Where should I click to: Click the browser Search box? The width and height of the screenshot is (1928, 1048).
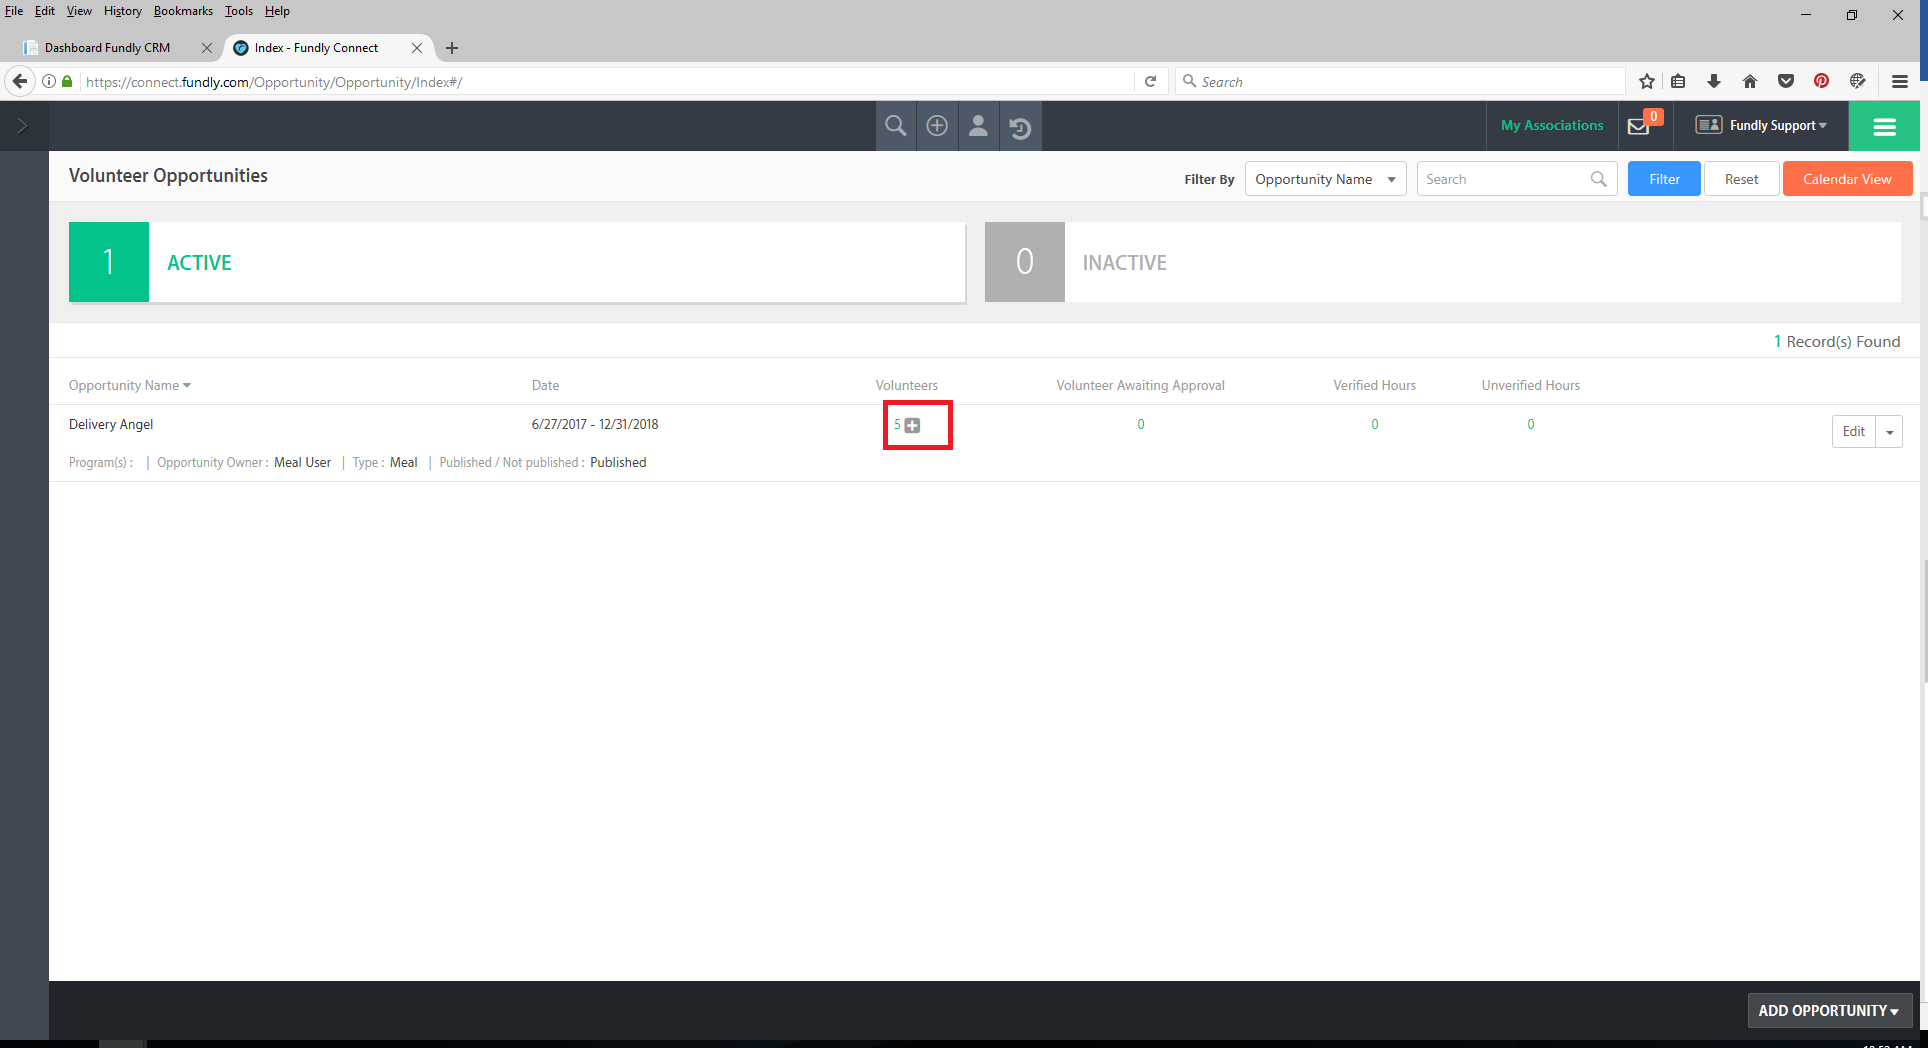pos(1400,82)
